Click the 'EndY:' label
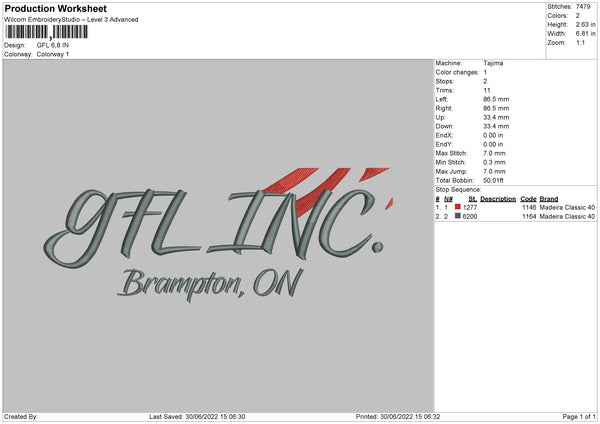The image size is (600, 424). tap(444, 144)
